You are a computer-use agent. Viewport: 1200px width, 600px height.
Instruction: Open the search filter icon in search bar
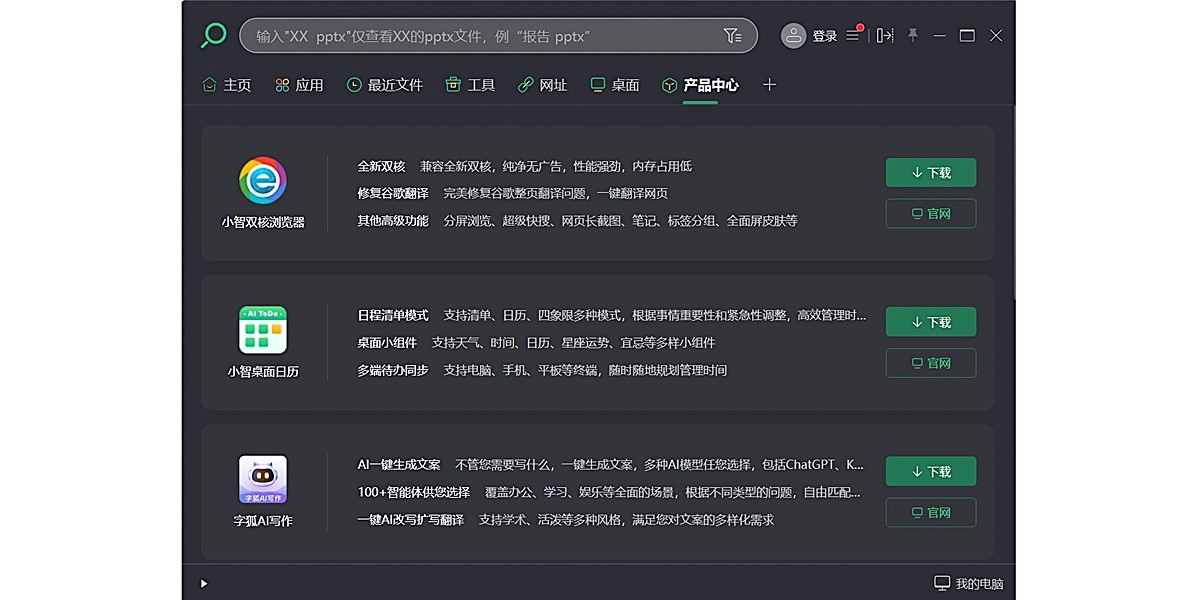(x=732, y=36)
